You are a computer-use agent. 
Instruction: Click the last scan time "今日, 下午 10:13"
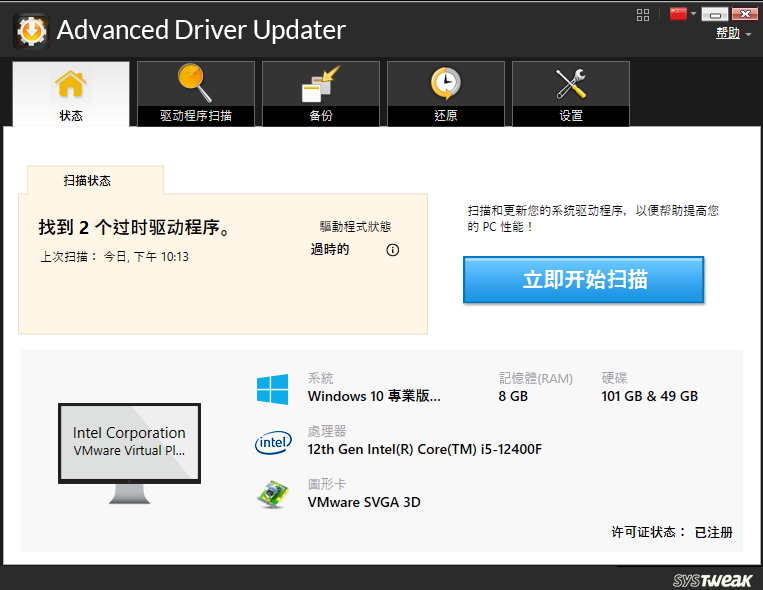[146, 257]
